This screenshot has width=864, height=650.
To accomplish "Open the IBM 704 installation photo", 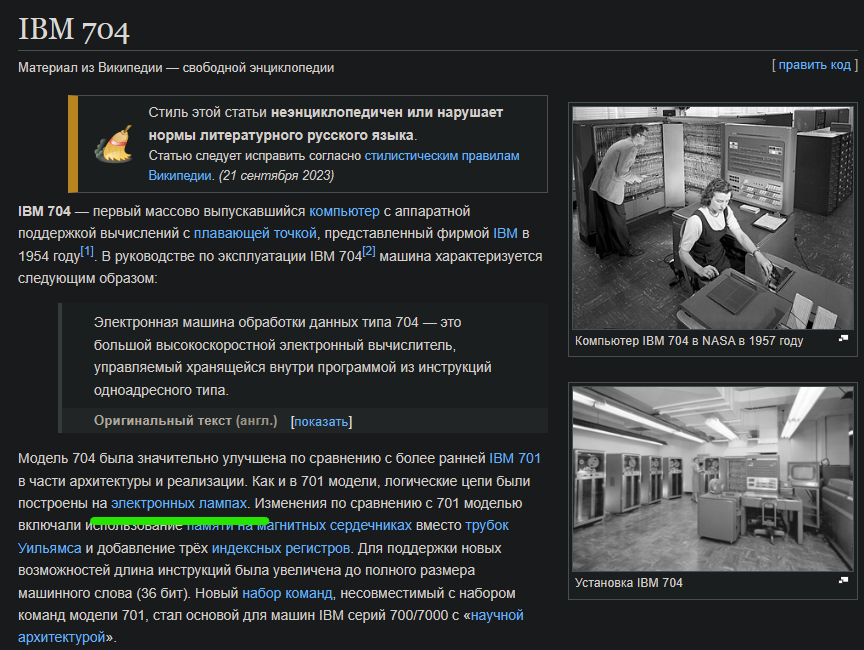I will [x=712, y=479].
